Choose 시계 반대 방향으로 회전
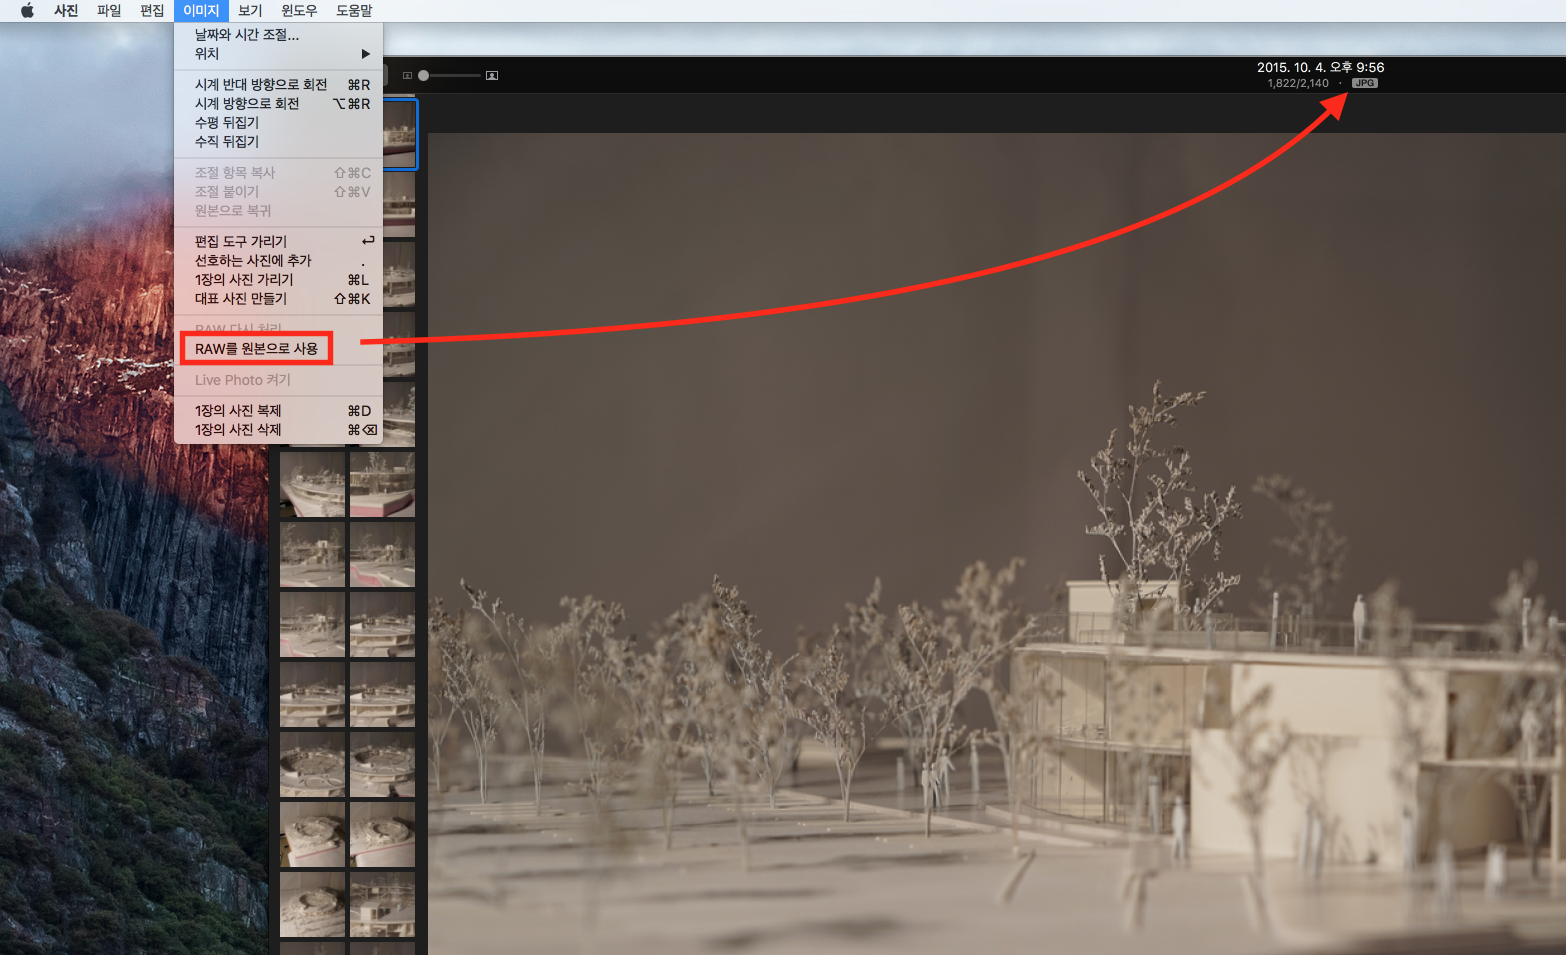Image resolution: width=1566 pixels, height=955 pixels. click(261, 85)
